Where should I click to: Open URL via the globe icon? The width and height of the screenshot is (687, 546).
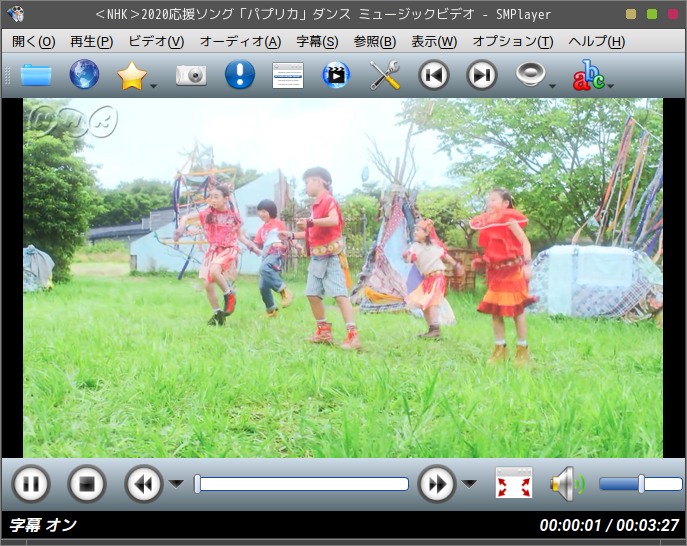pos(84,74)
